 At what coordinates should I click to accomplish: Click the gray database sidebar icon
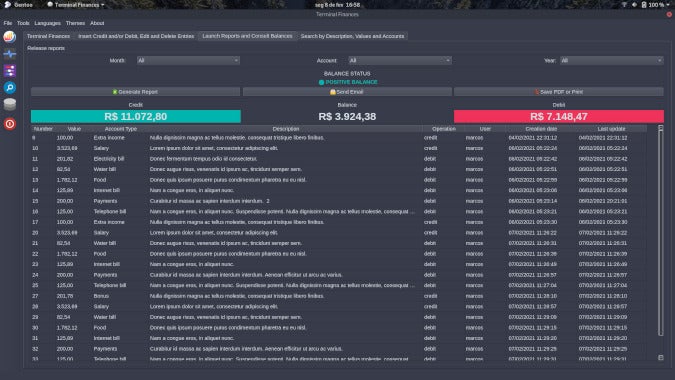click(x=9, y=105)
